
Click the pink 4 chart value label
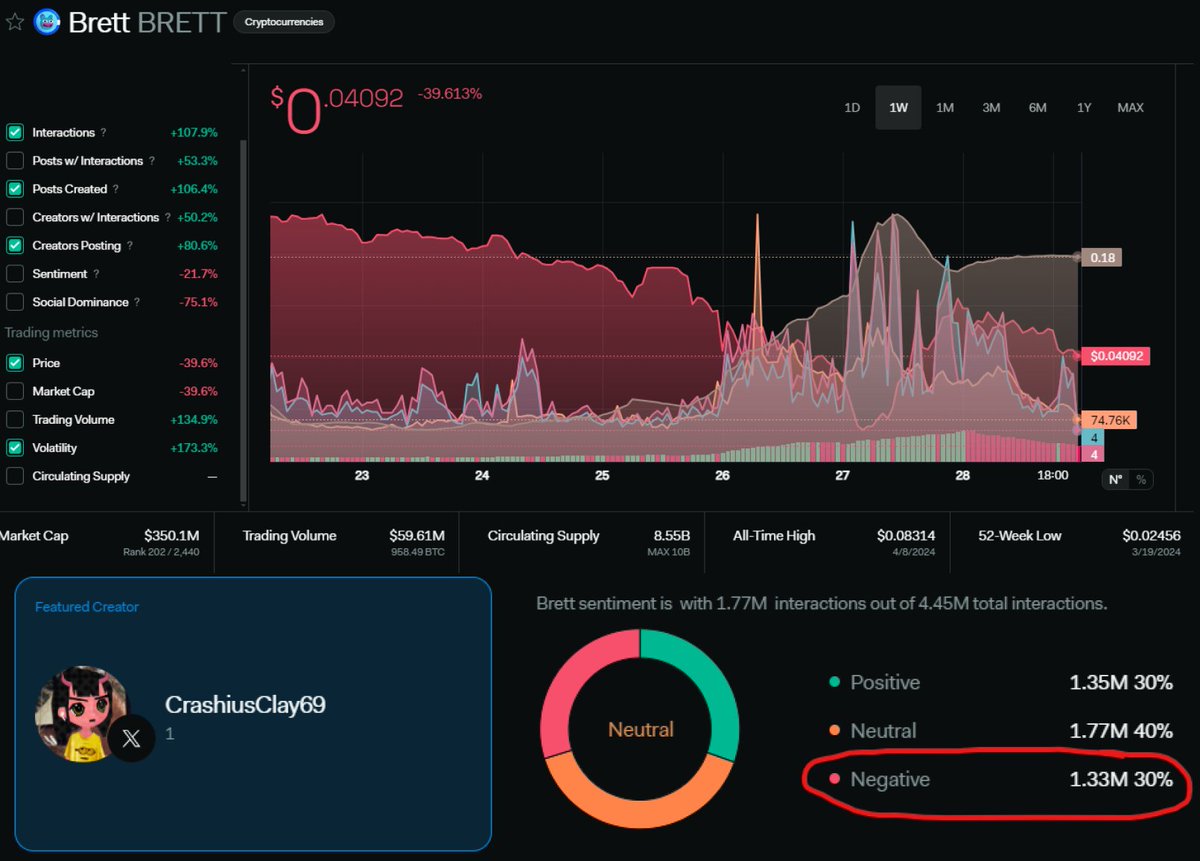1094,454
